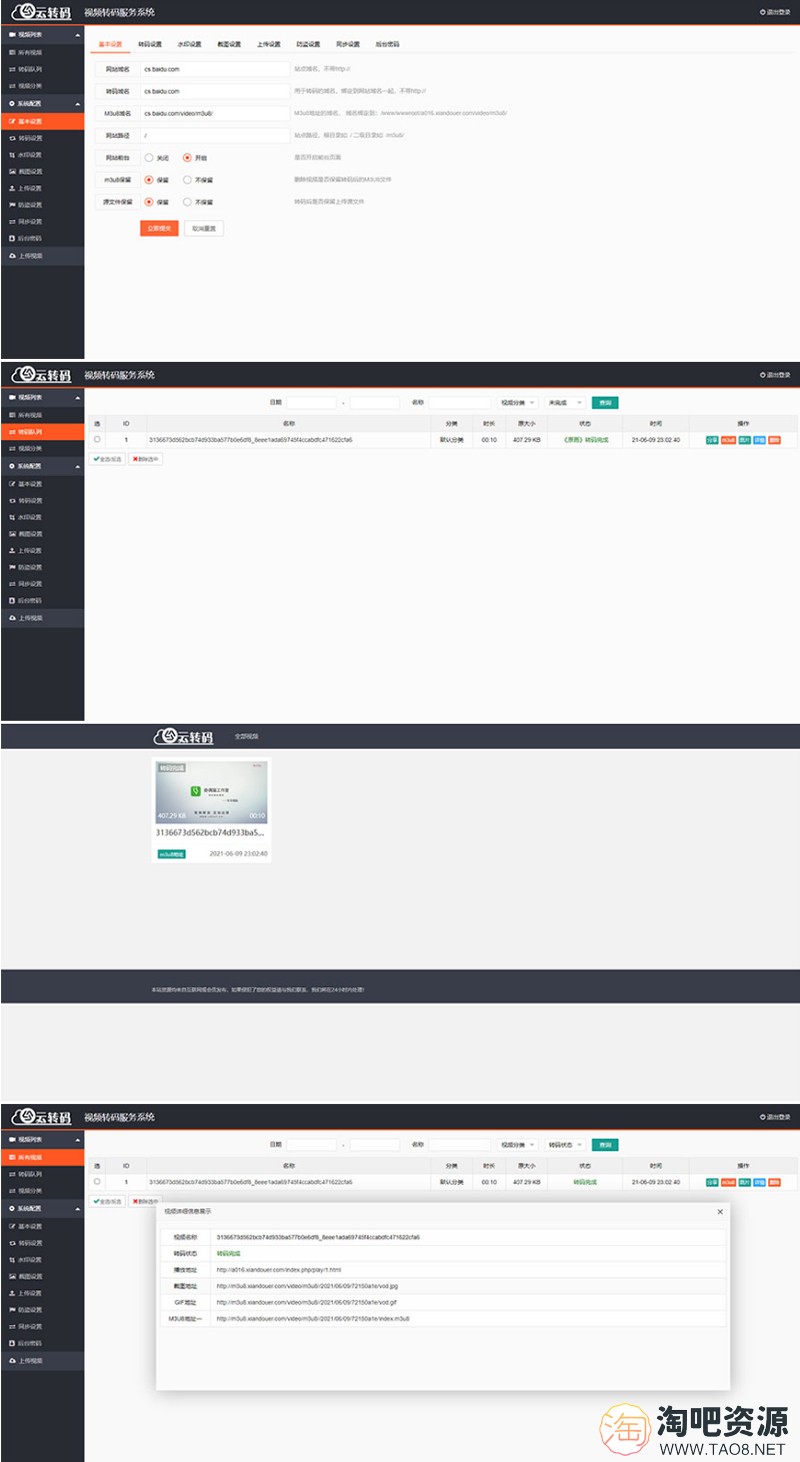Select 开启 radio for 网站前台
Viewport: 800px width, 1462px height.
(187, 158)
